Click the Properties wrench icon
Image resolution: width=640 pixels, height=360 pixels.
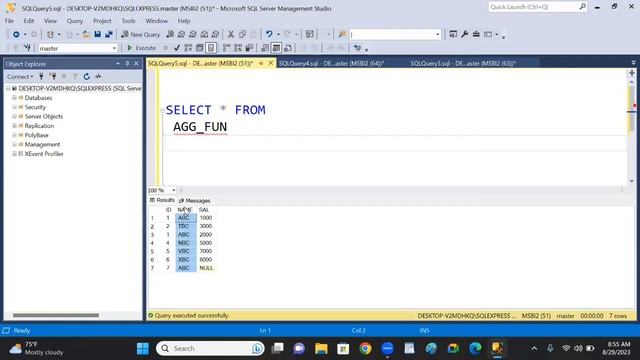(464, 35)
